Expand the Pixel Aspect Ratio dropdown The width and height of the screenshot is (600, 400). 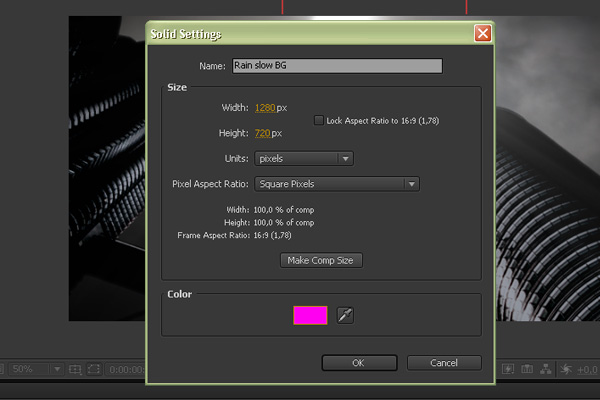tap(337, 184)
